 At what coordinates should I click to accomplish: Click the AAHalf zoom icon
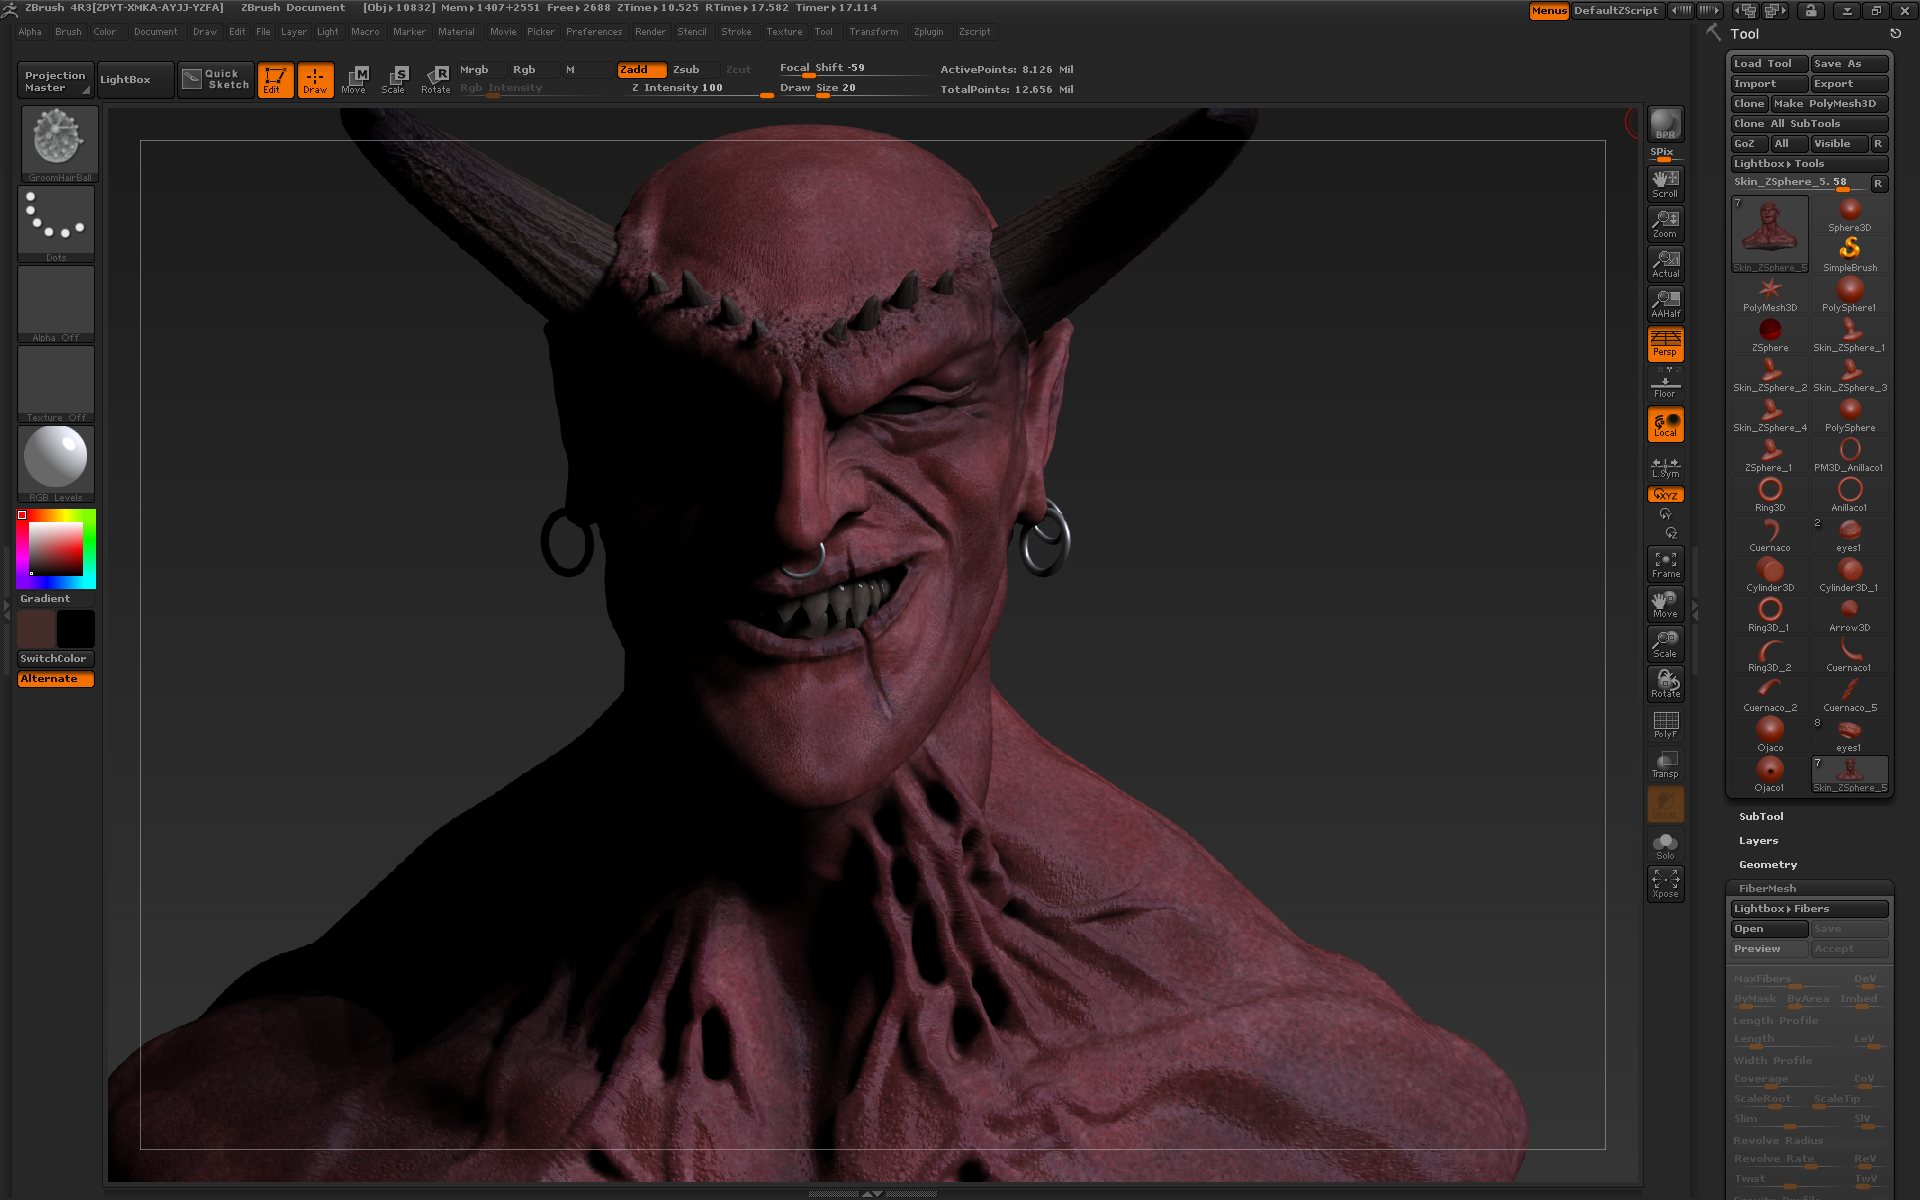(x=1665, y=304)
